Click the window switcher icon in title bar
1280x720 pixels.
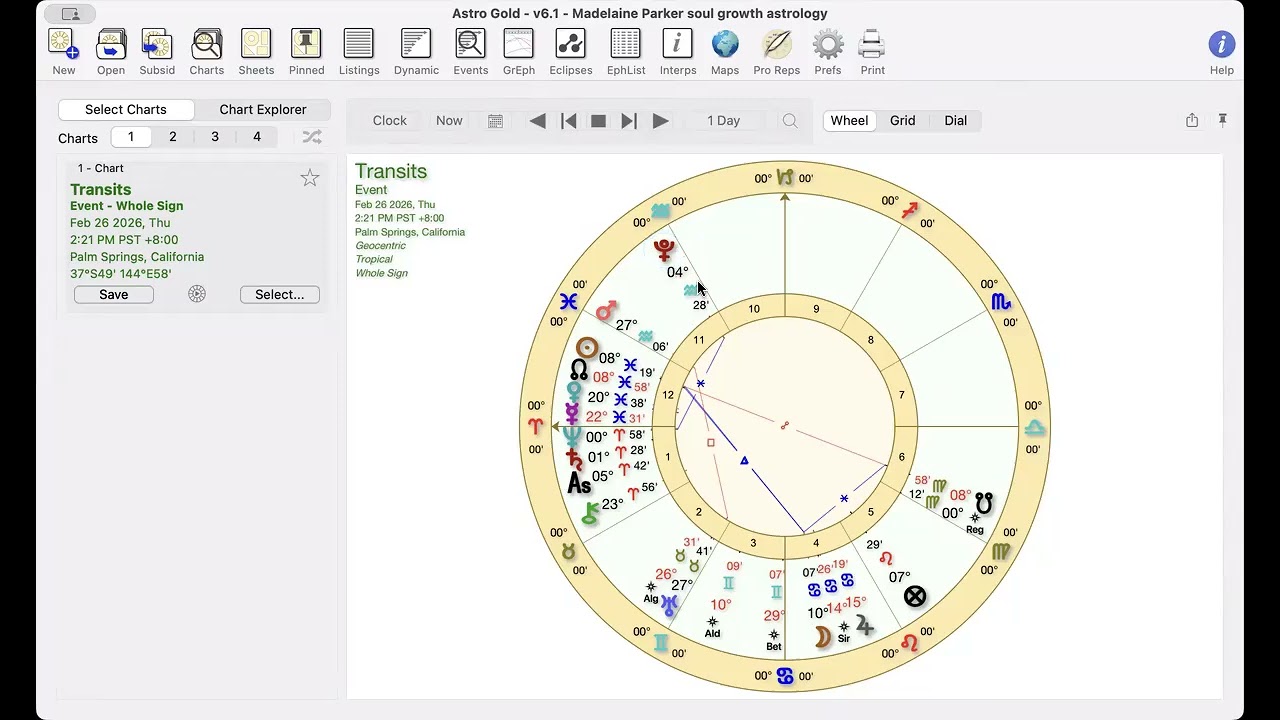pyautogui.click(x=70, y=14)
